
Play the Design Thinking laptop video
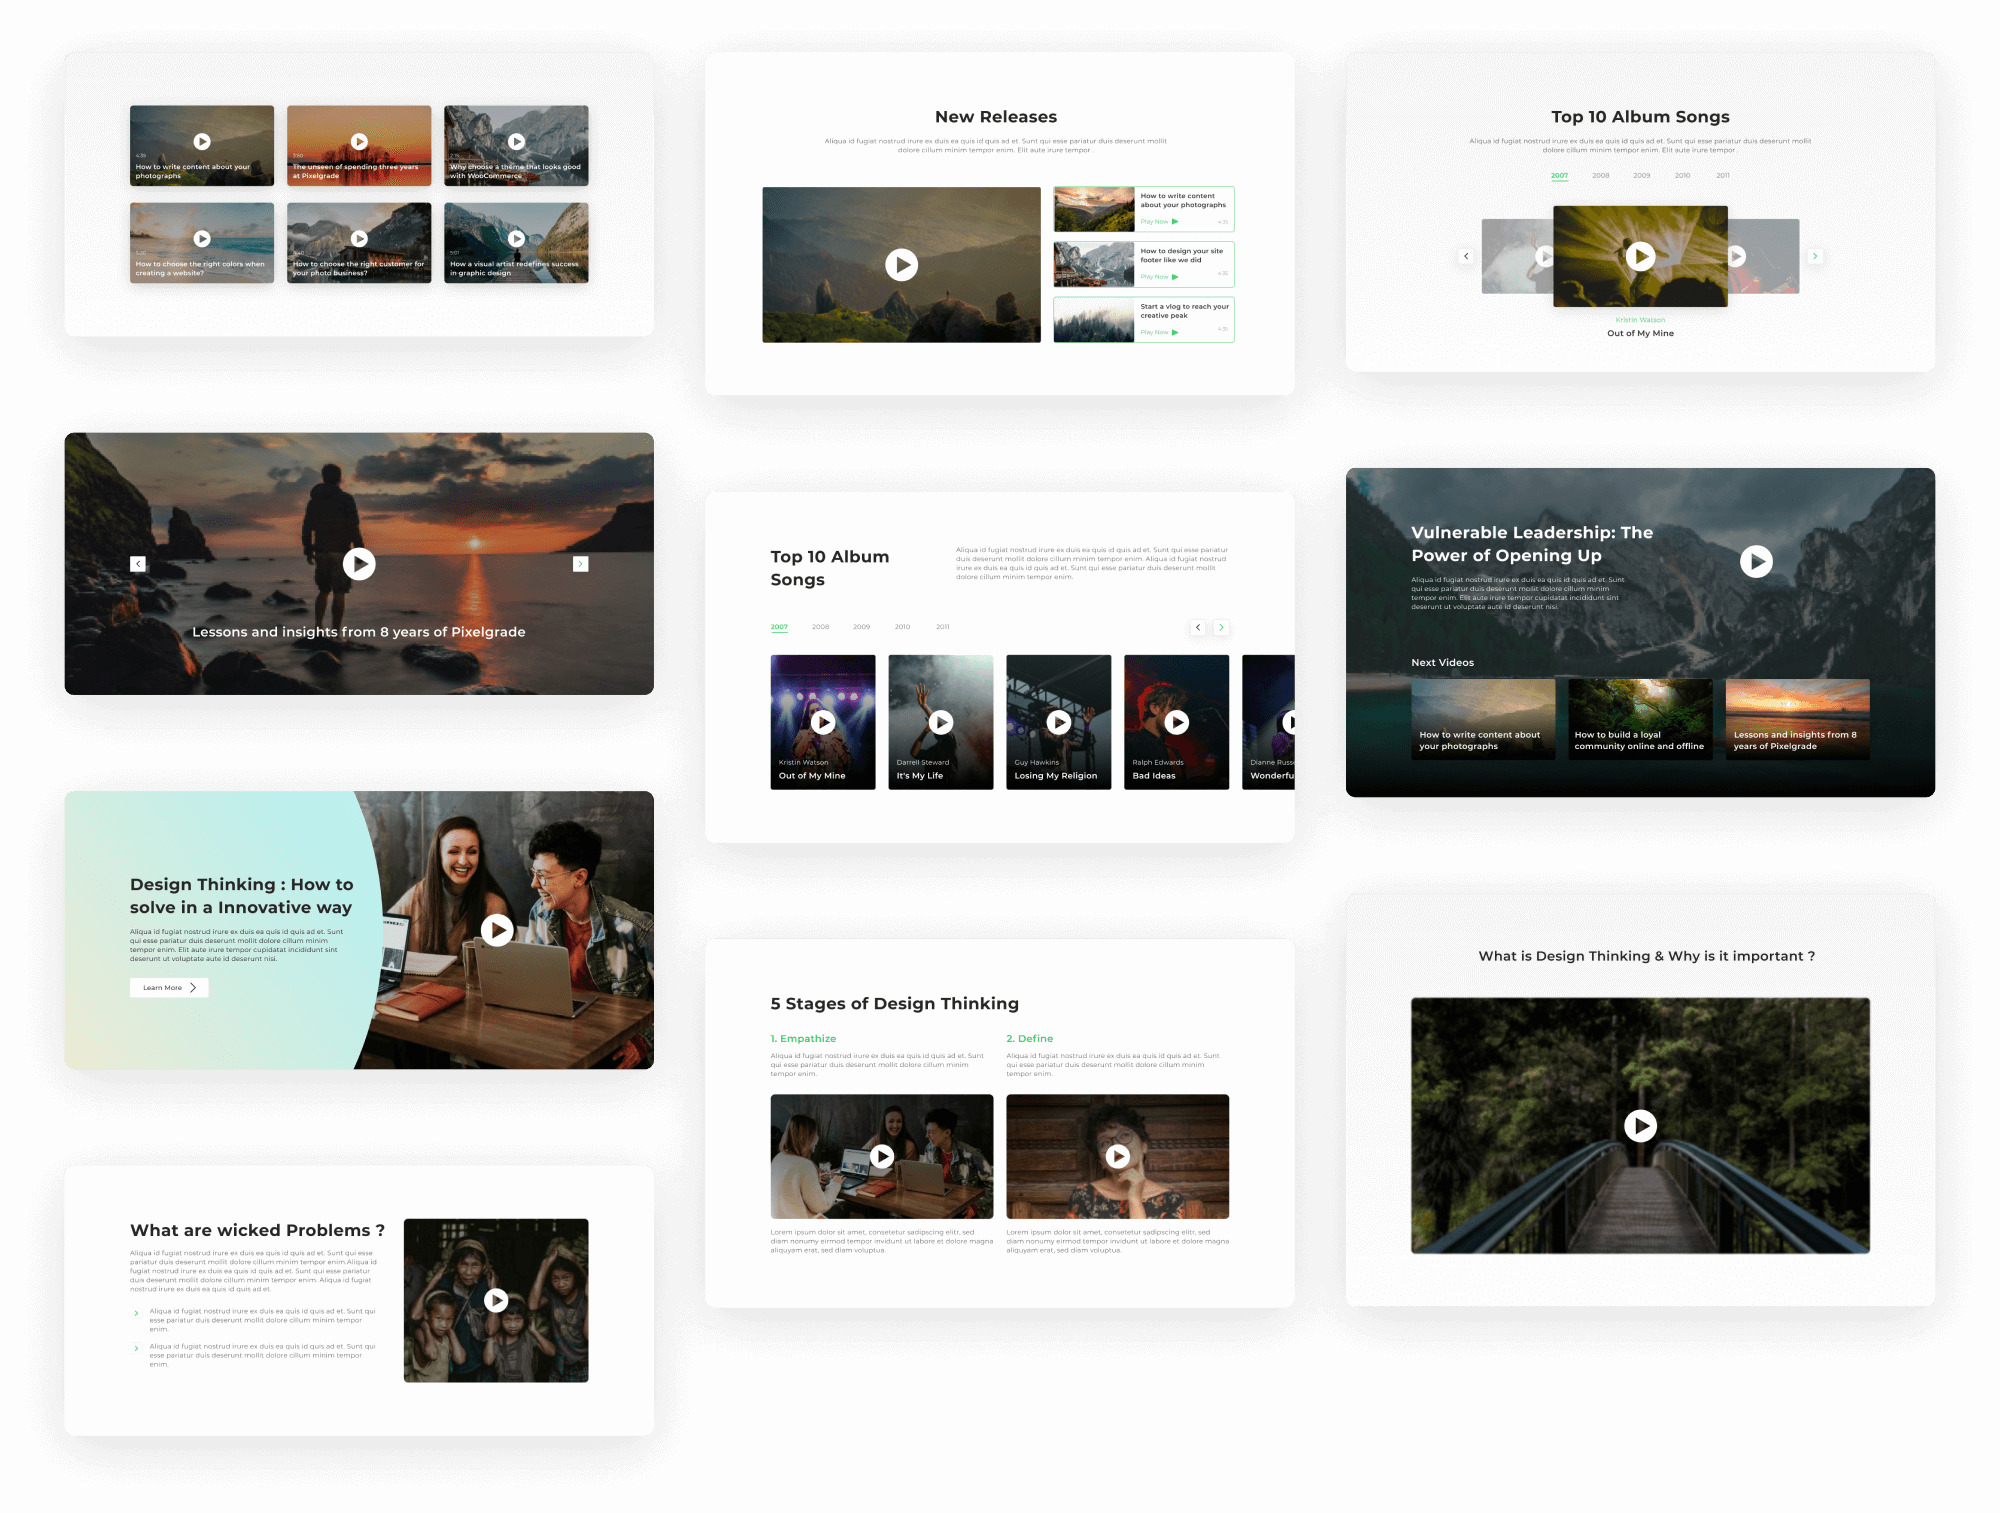(x=497, y=930)
